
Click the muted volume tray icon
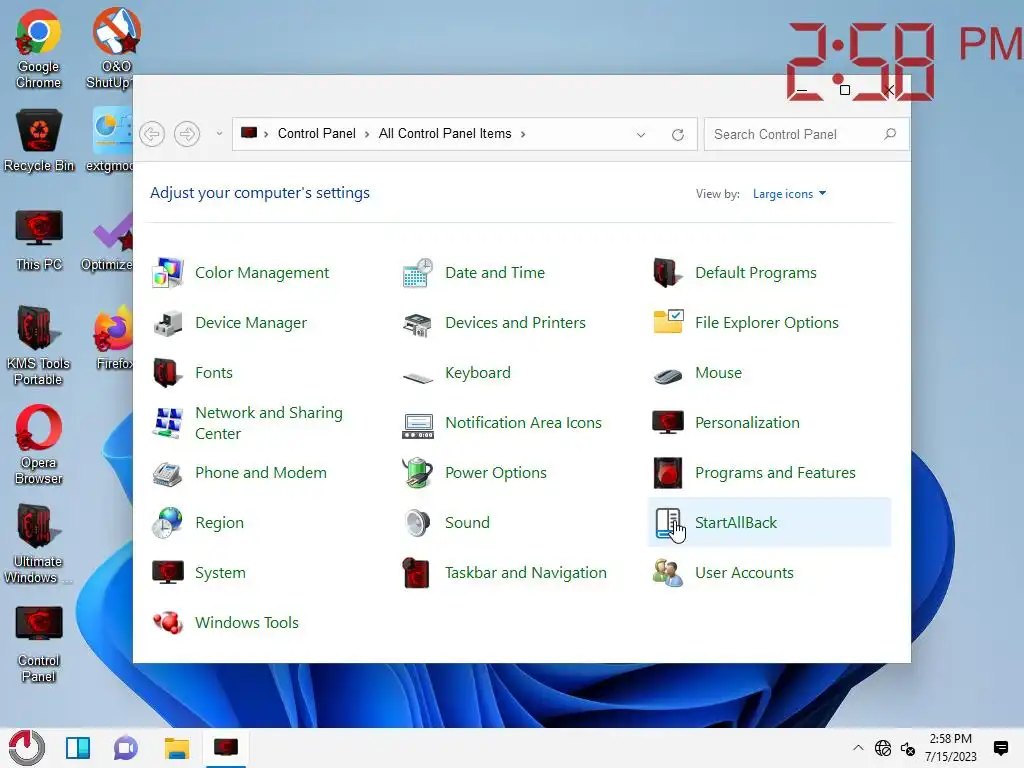908,748
